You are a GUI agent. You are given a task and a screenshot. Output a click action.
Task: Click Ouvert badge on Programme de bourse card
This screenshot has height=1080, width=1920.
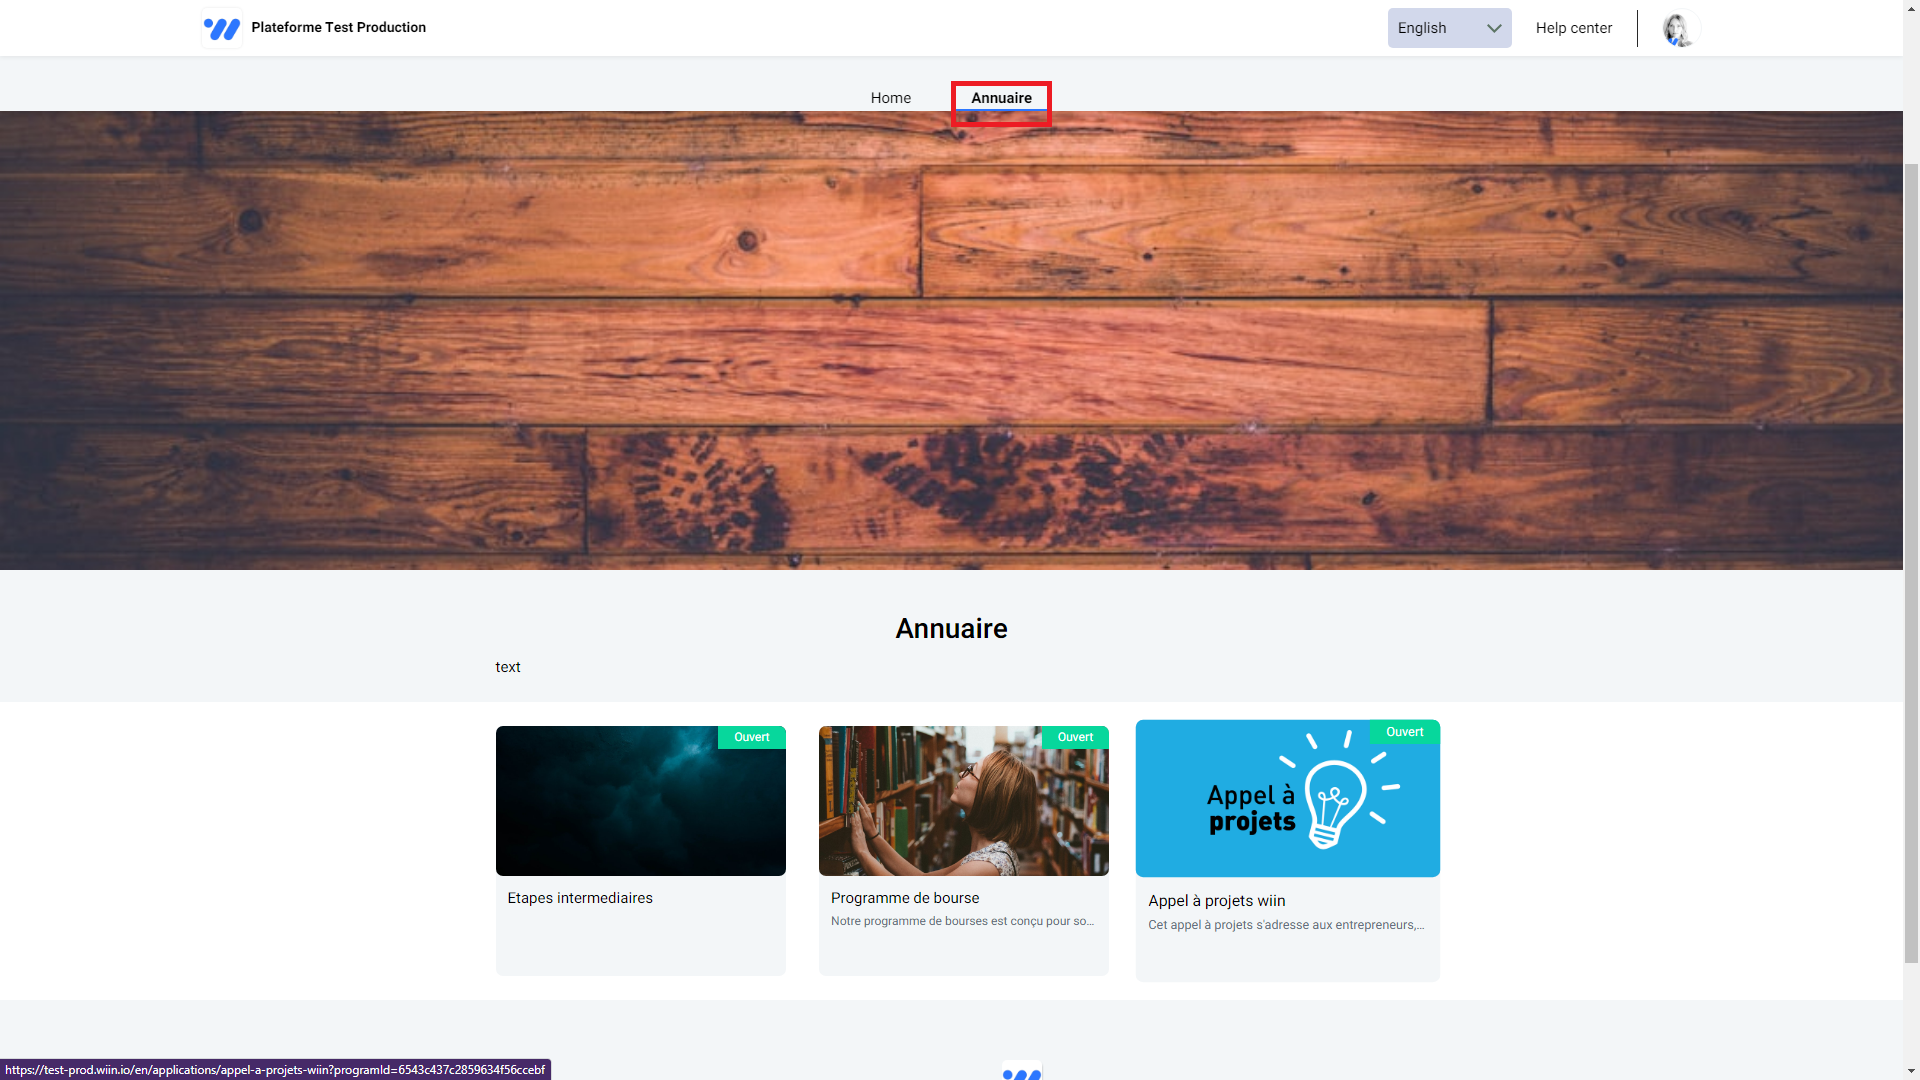tap(1075, 737)
